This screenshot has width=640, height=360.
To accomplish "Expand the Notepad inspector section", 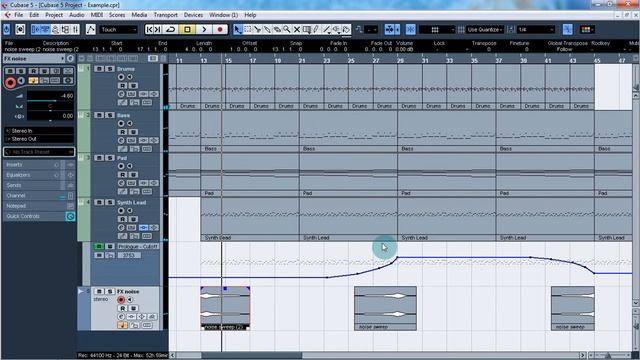I will coord(39,206).
